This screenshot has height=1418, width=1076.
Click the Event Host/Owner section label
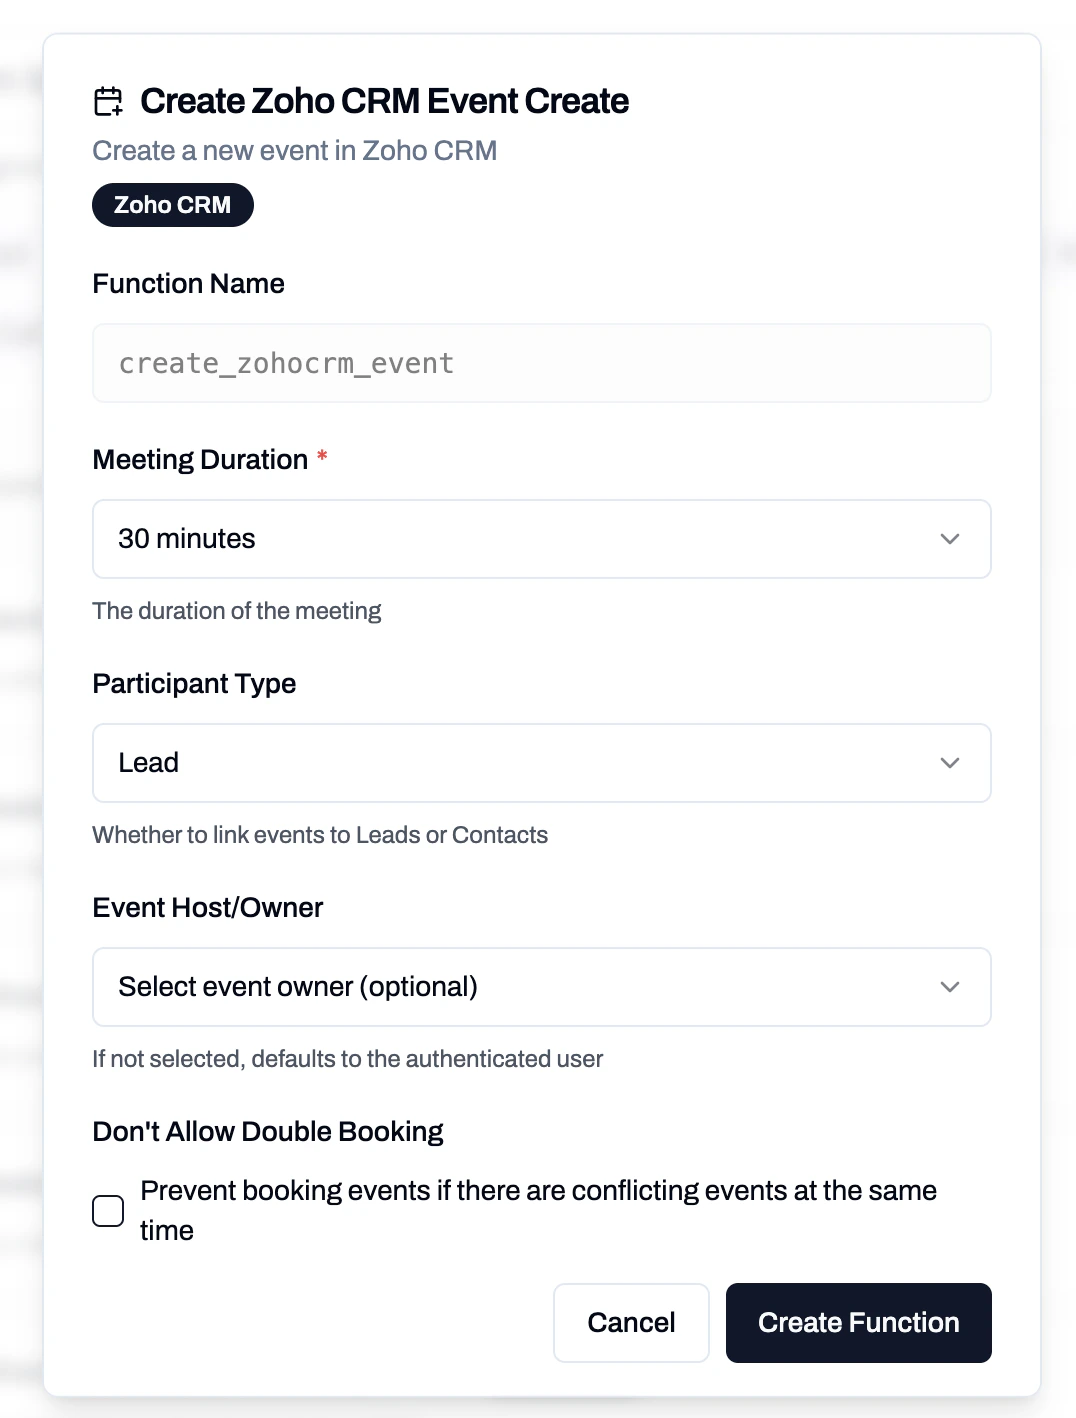pos(207,907)
